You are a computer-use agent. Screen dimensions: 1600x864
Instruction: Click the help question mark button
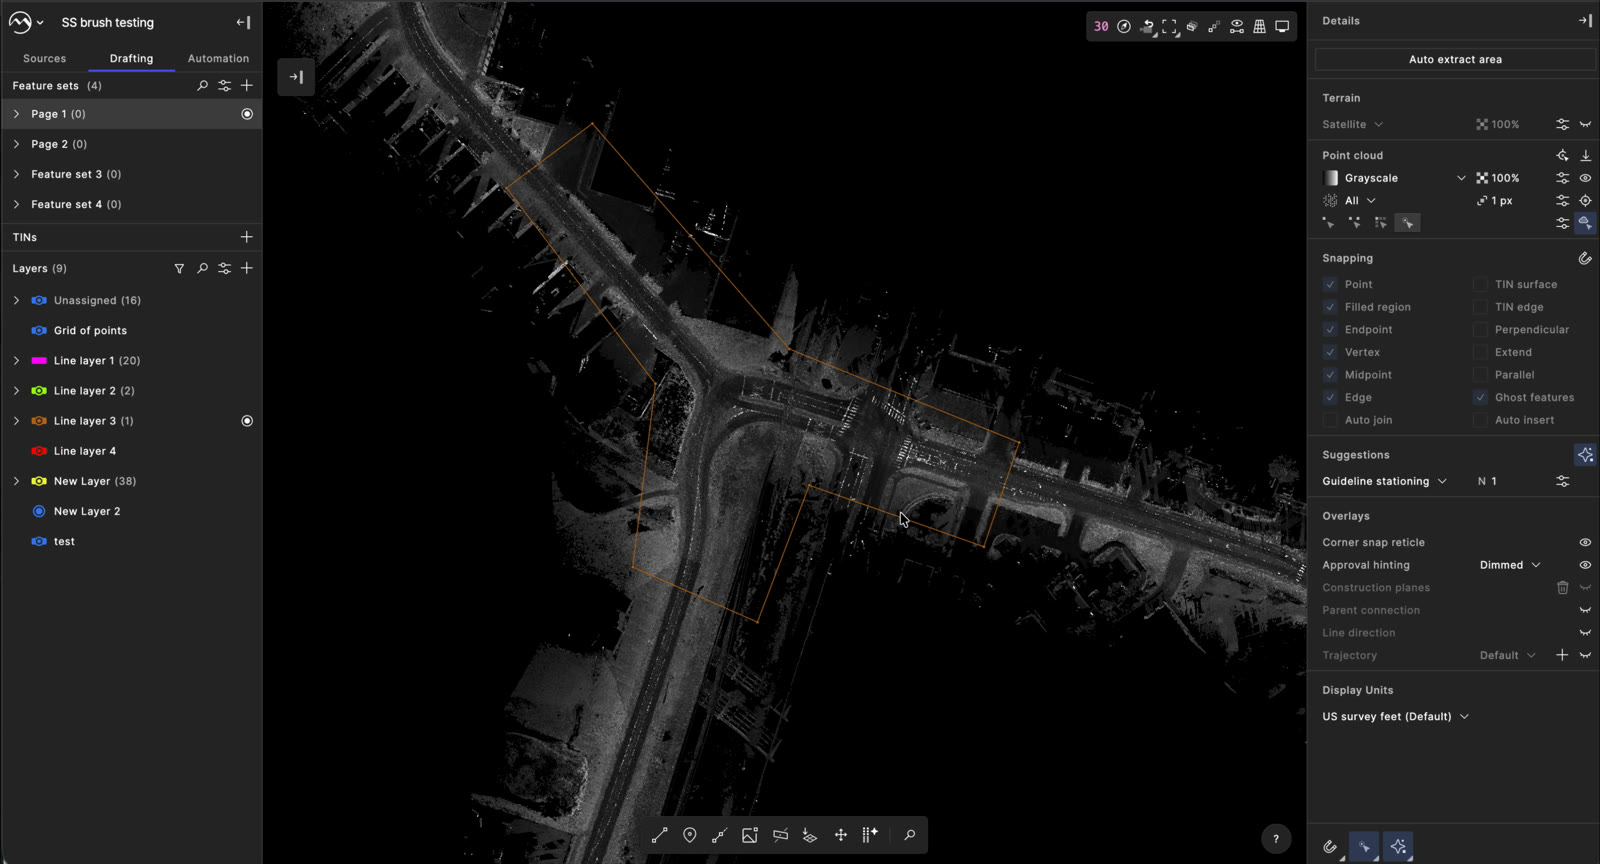tap(1276, 839)
